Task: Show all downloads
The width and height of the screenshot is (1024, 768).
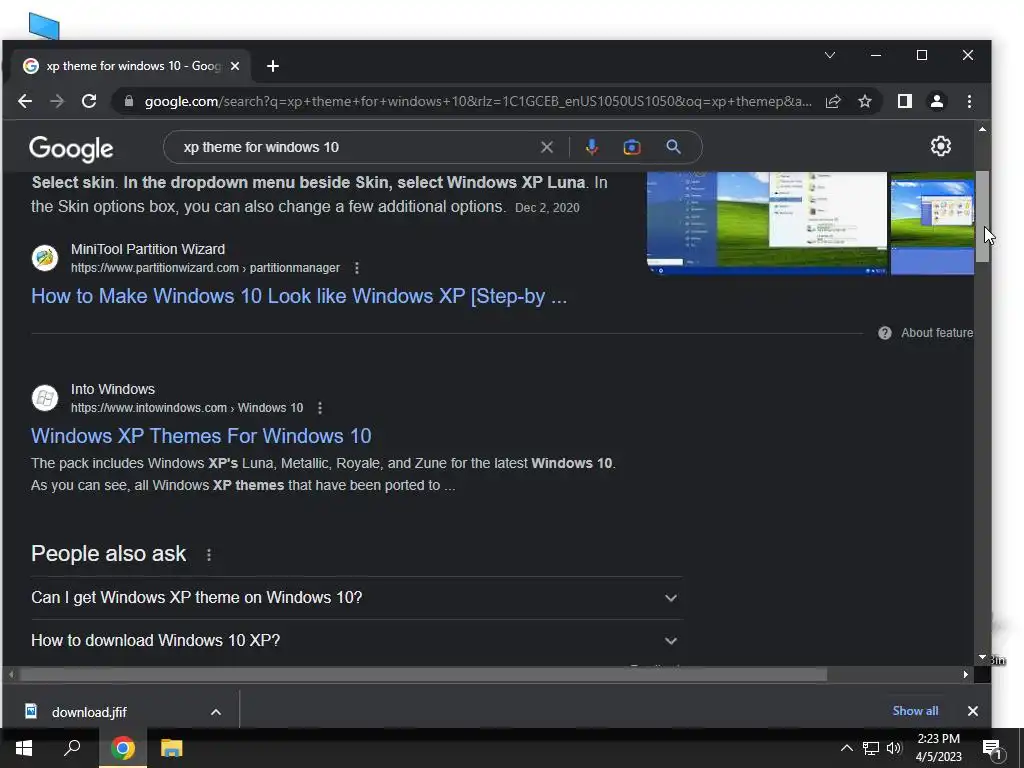Action: 915,711
